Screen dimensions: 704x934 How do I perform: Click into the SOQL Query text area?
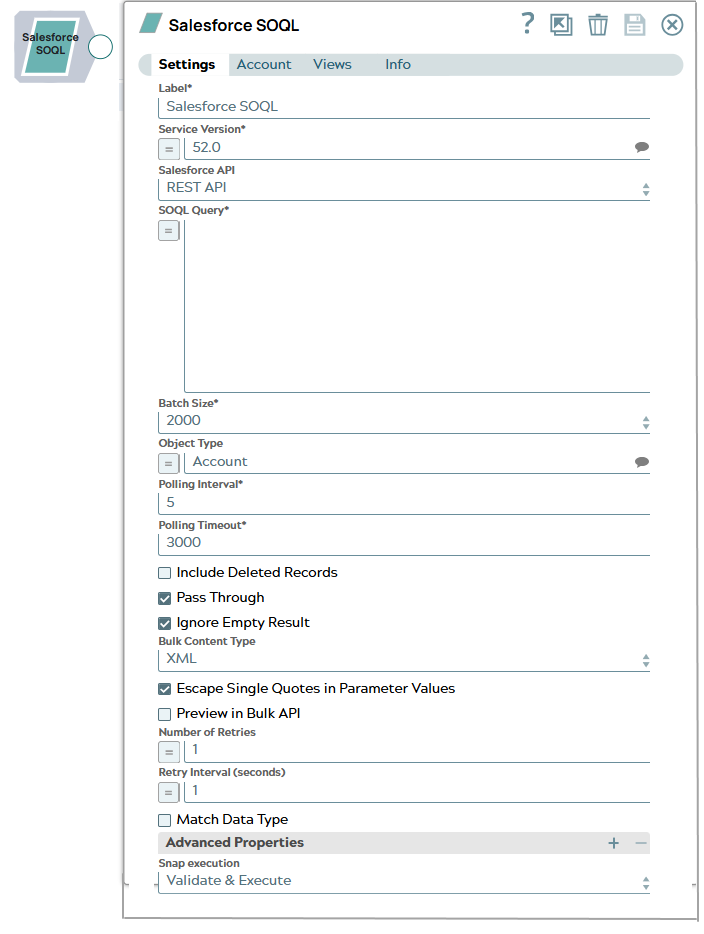[x=417, y=306]
